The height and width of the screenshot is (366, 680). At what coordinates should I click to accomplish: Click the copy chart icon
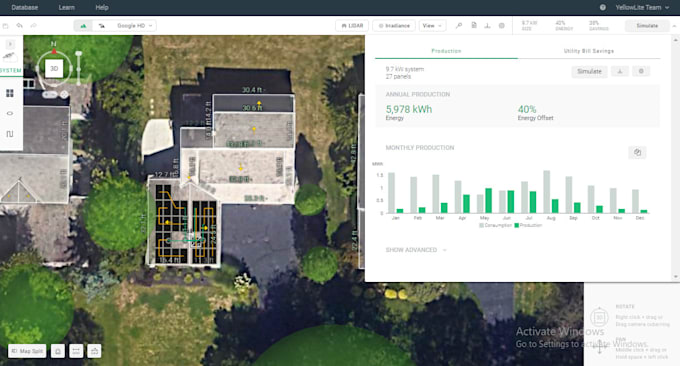click(637, 152)
